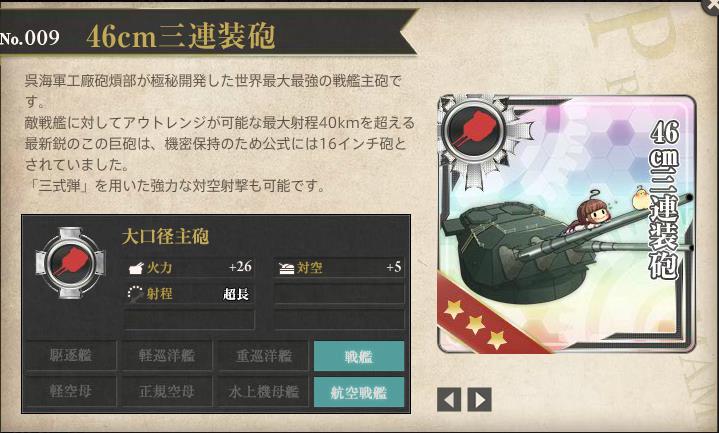Screen dimensions: 719x433
Task: Click the firepower 火力 stat icon
Action: [136, 268]
